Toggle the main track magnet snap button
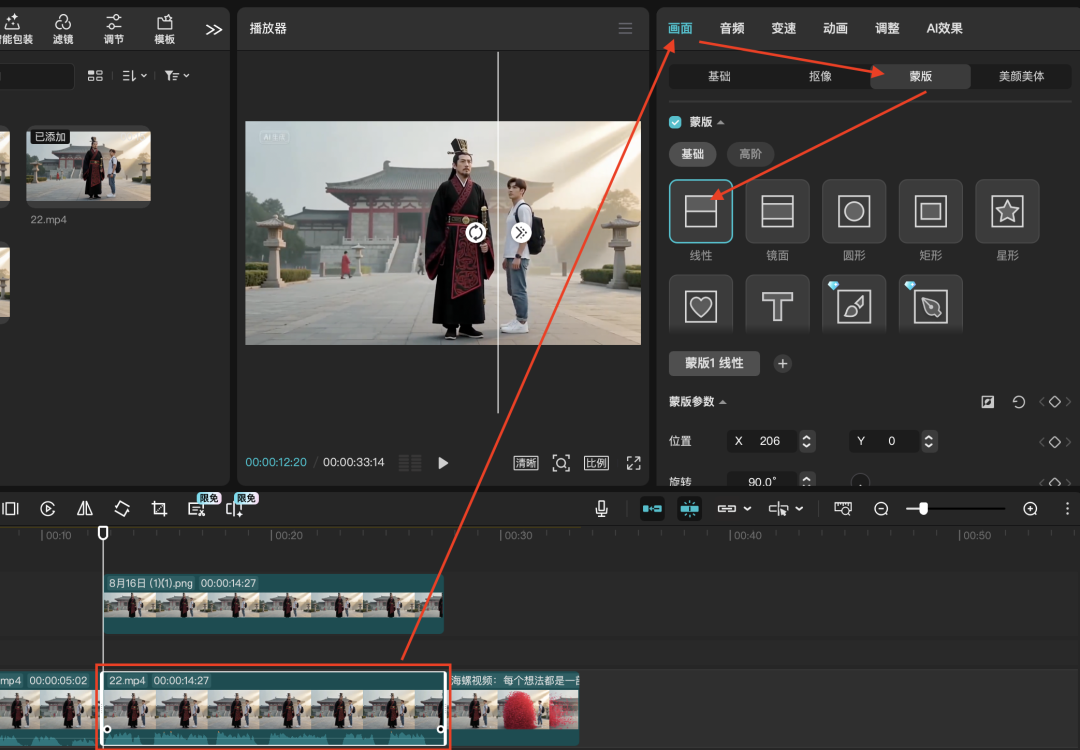Screen dimensions: 1080x750 coord(652,508)
